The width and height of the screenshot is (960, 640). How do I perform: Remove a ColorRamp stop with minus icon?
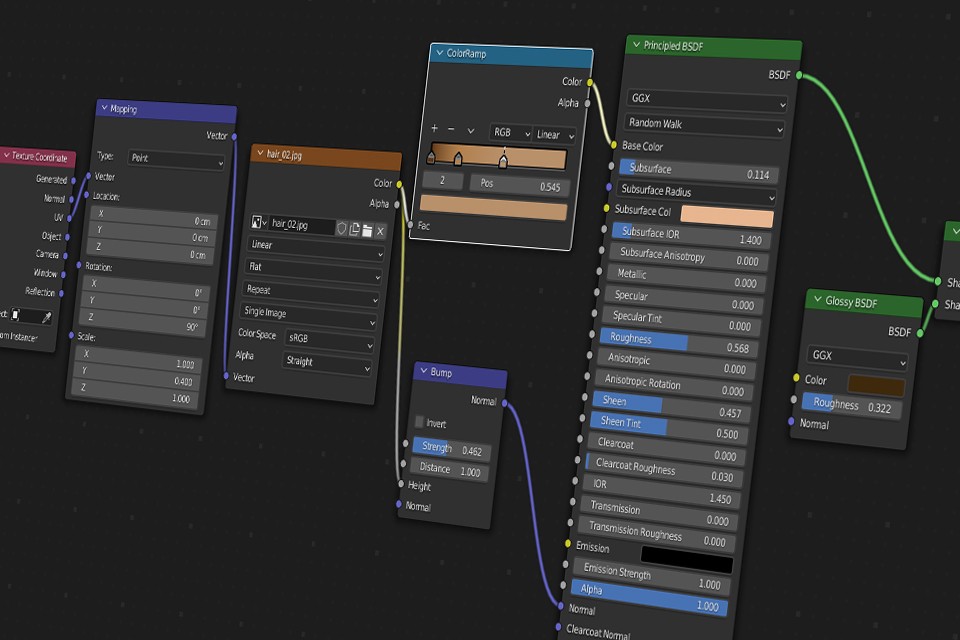[451, 130]
